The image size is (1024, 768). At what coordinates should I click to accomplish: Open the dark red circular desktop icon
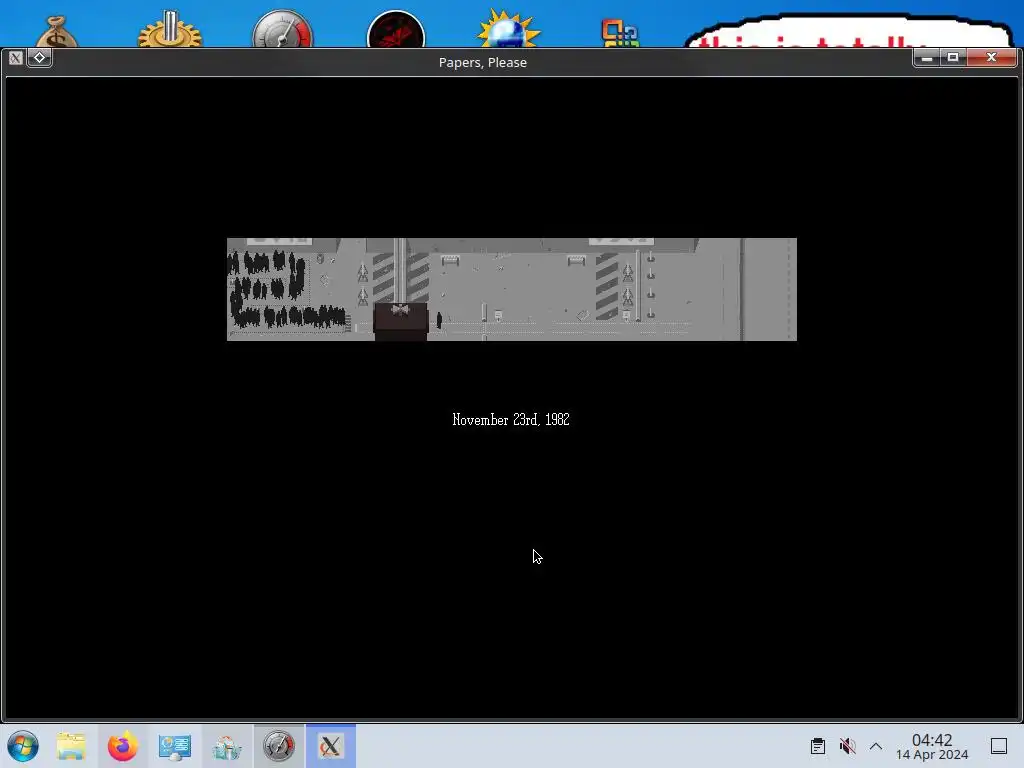click(396, 30)
